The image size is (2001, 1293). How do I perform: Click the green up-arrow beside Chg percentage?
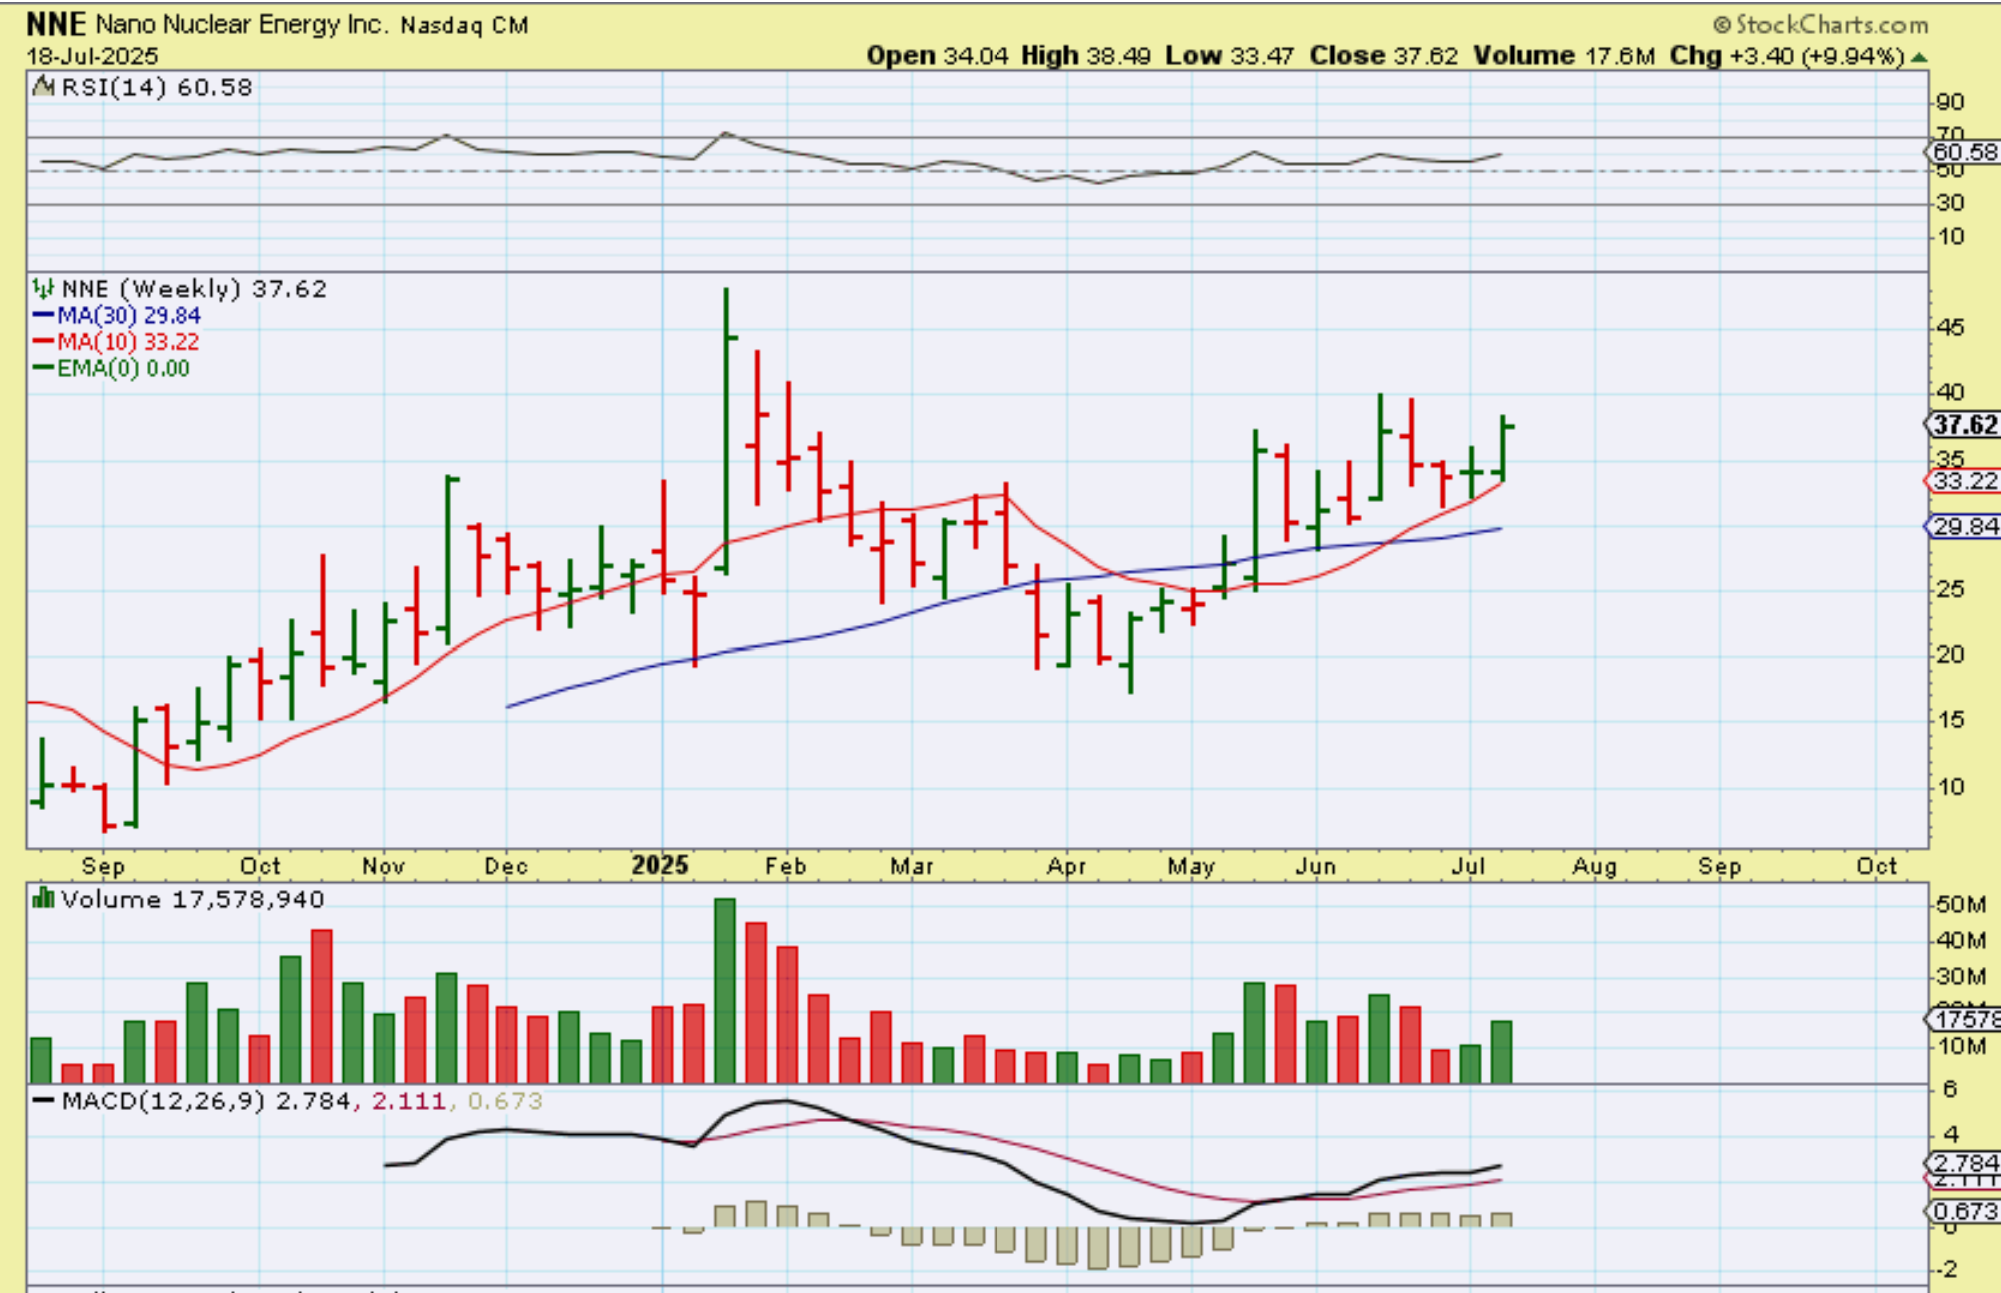coord(1918,57)
